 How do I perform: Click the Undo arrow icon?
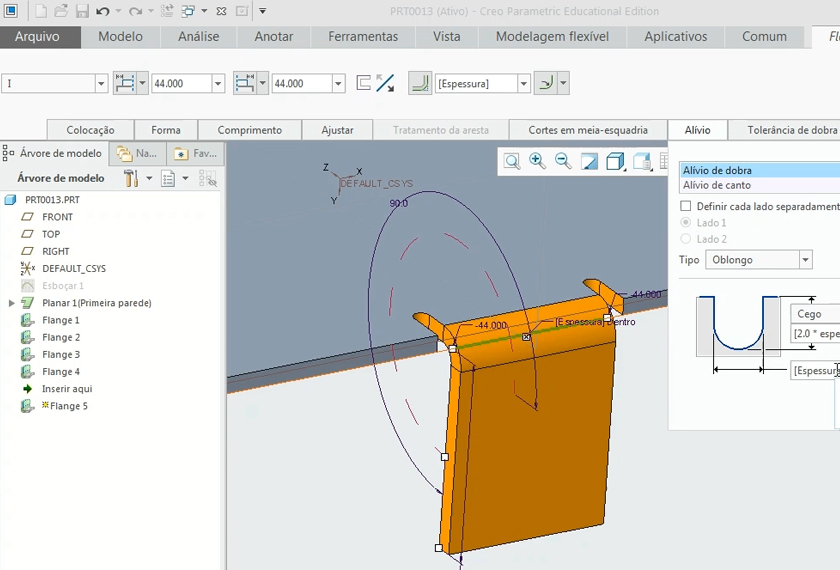102,12
